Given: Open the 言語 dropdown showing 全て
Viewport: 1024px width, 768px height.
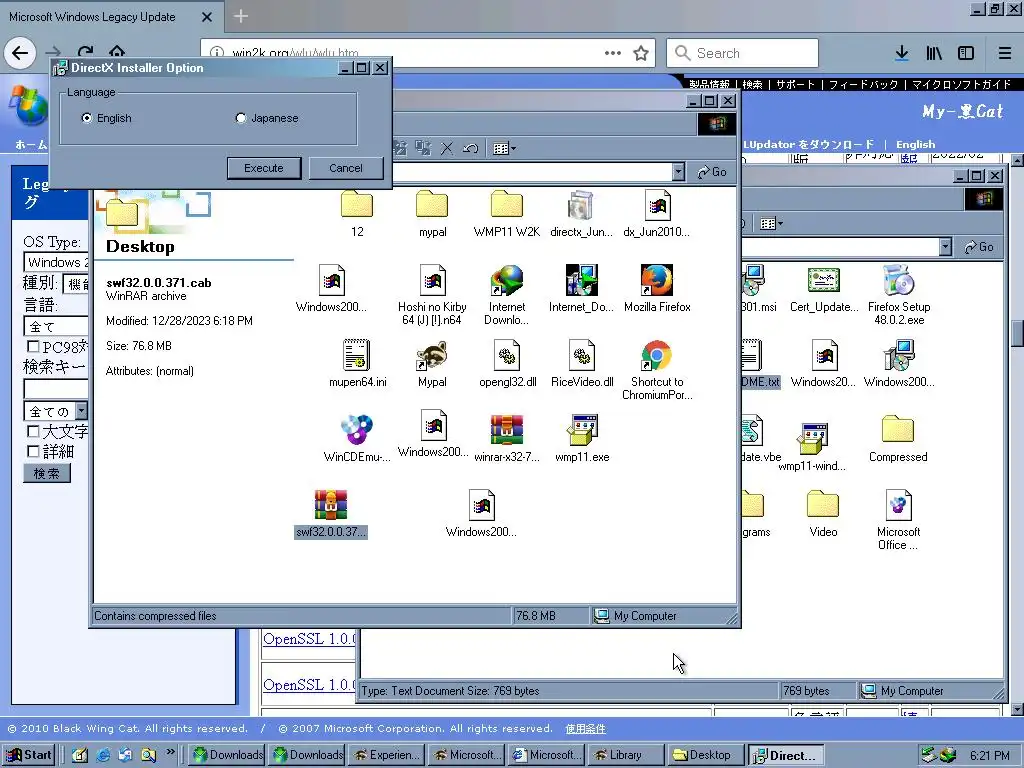Looking at the screenshot, I should click(56, 326).
